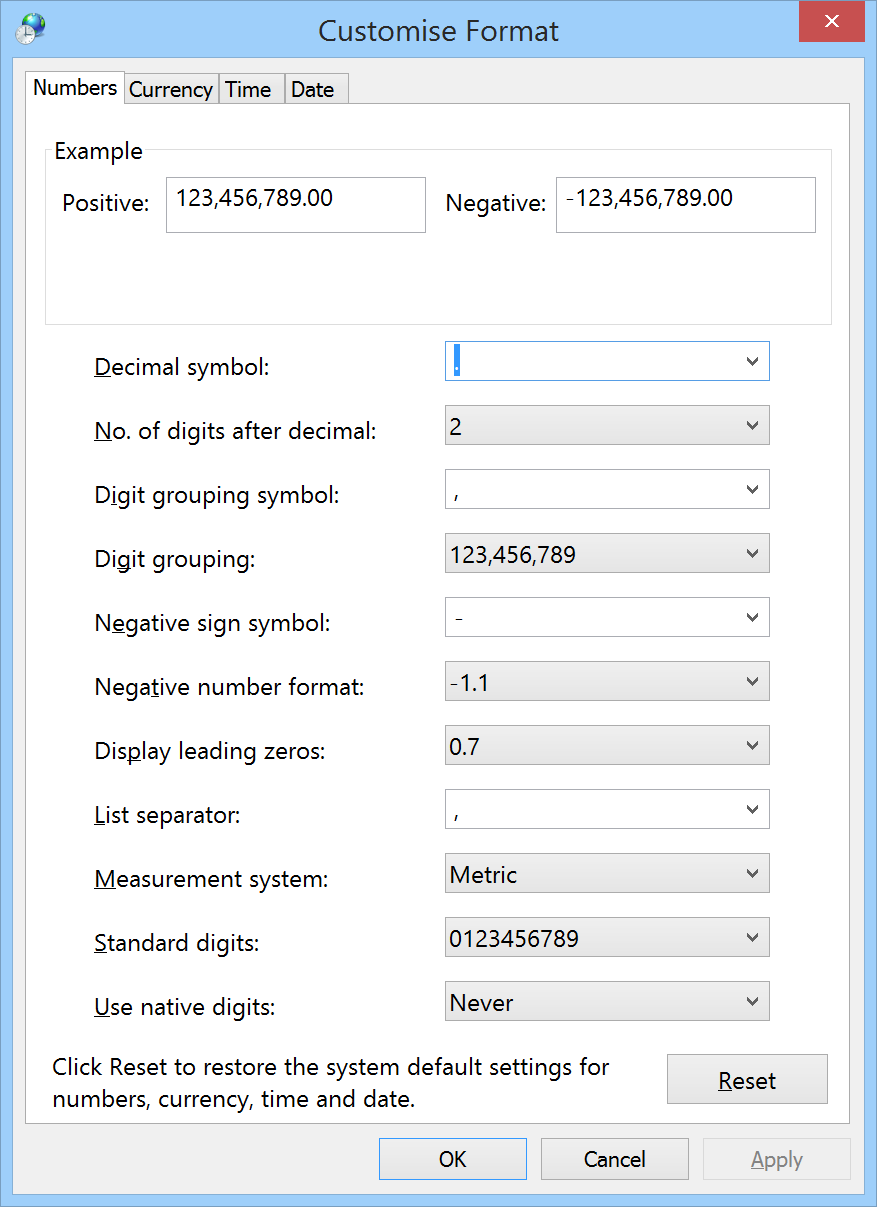This screenshot has height=1207, width=877.
Task: Switch to the Currency tab
Action: click(171, 89)
